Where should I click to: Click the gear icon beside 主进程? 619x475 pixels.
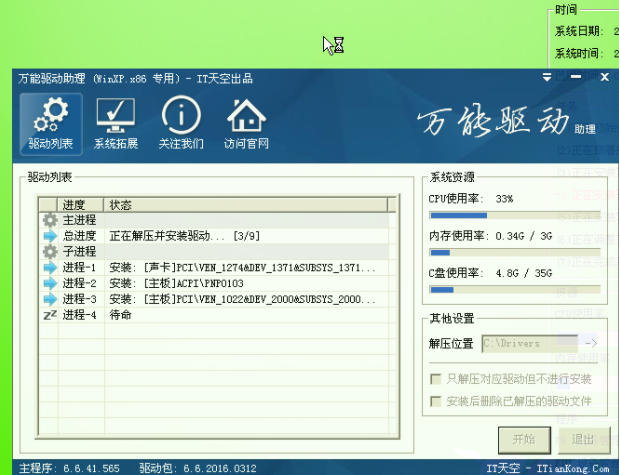click(50, 220)
